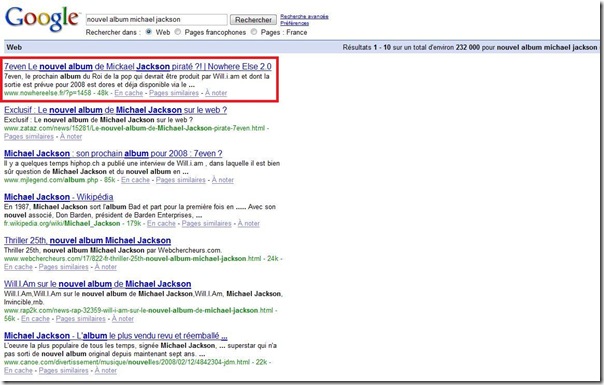Click 'À noter' for nowhereelse.fr result
Image resolution: width=604 pixels, height=385 pixels.
[x=216, y=93]
